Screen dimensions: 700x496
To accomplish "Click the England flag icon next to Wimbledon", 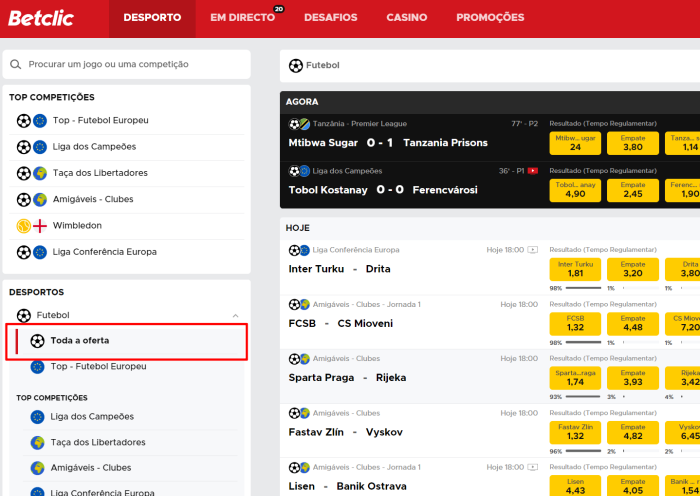I will click(x=40, y=226).
